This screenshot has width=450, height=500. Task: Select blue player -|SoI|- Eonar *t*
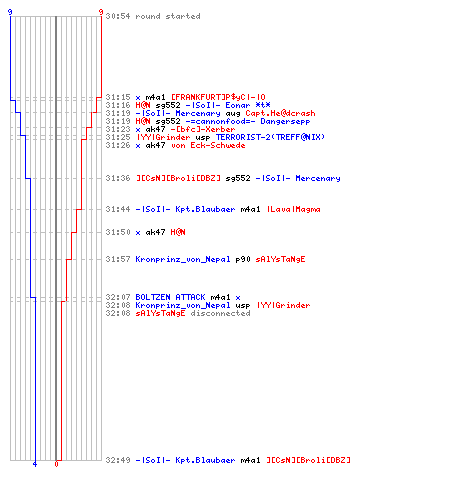228,105
